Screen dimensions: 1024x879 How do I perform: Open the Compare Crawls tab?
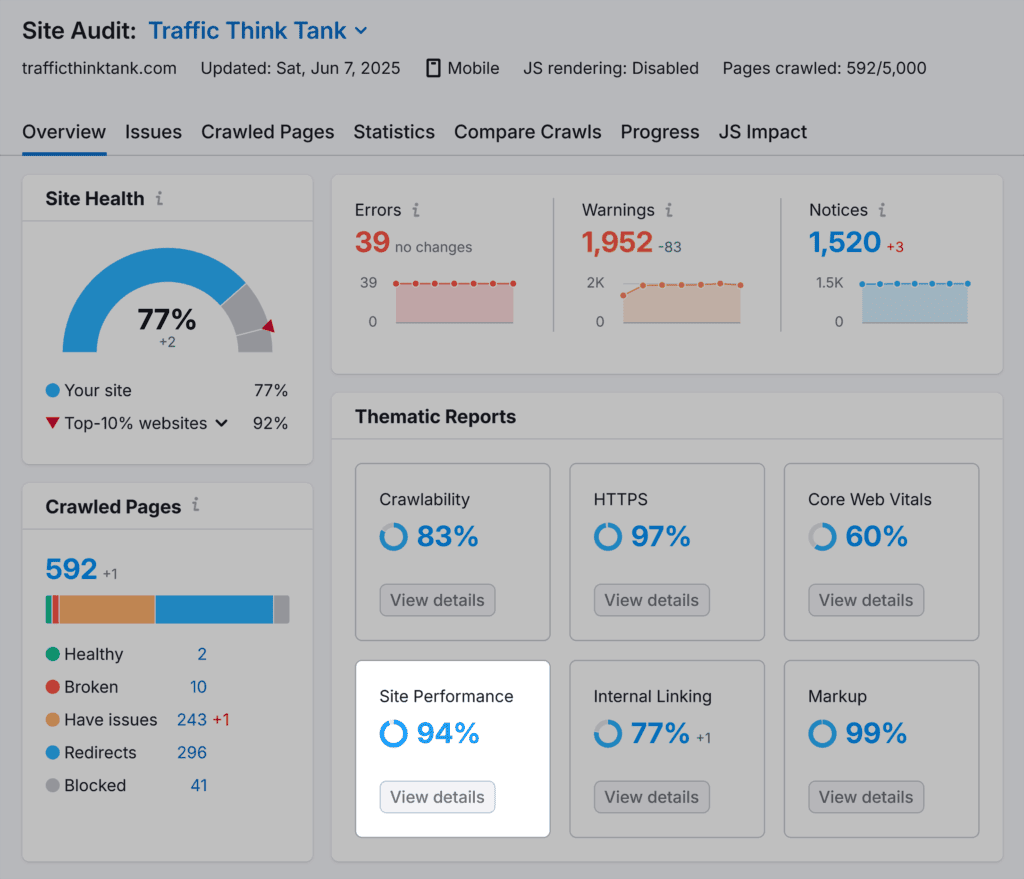[x=527, y=131]
